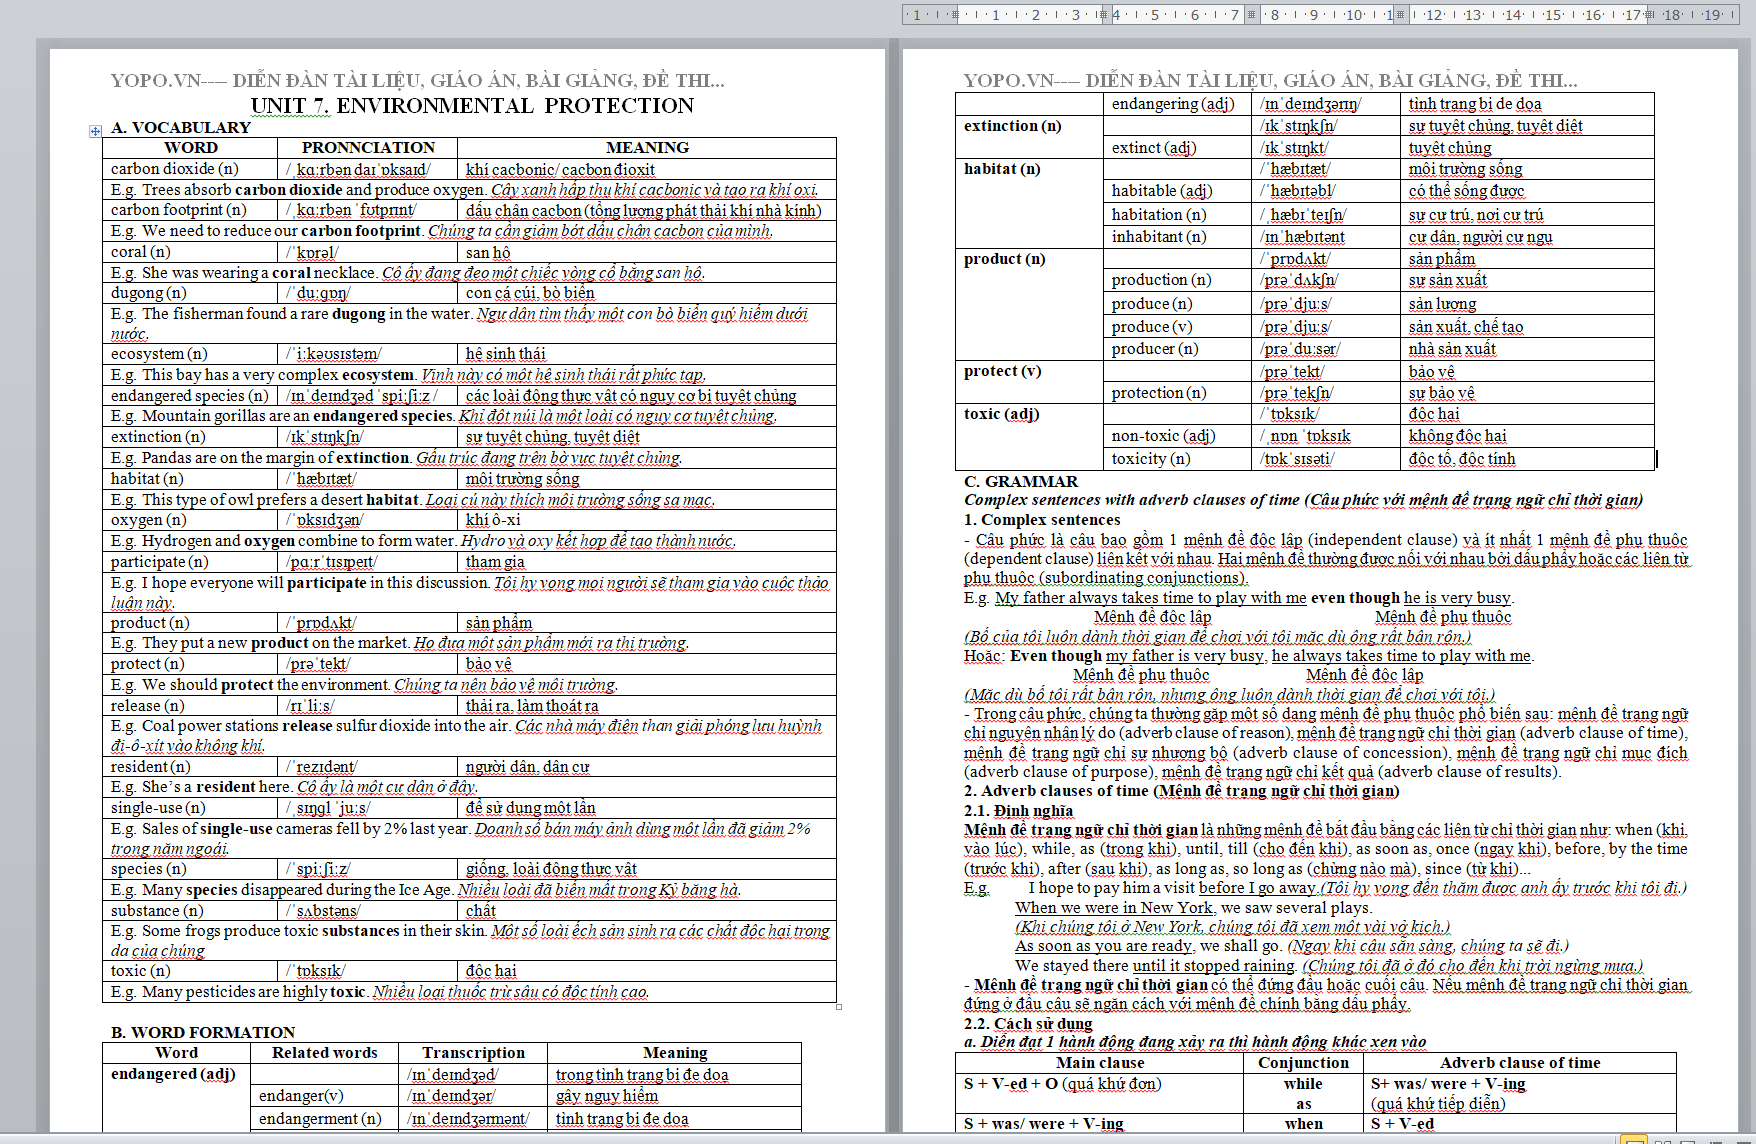Click the cell non-toxic (adj)
This screenshot has height=1144, width=1756.
[1177, 436]
